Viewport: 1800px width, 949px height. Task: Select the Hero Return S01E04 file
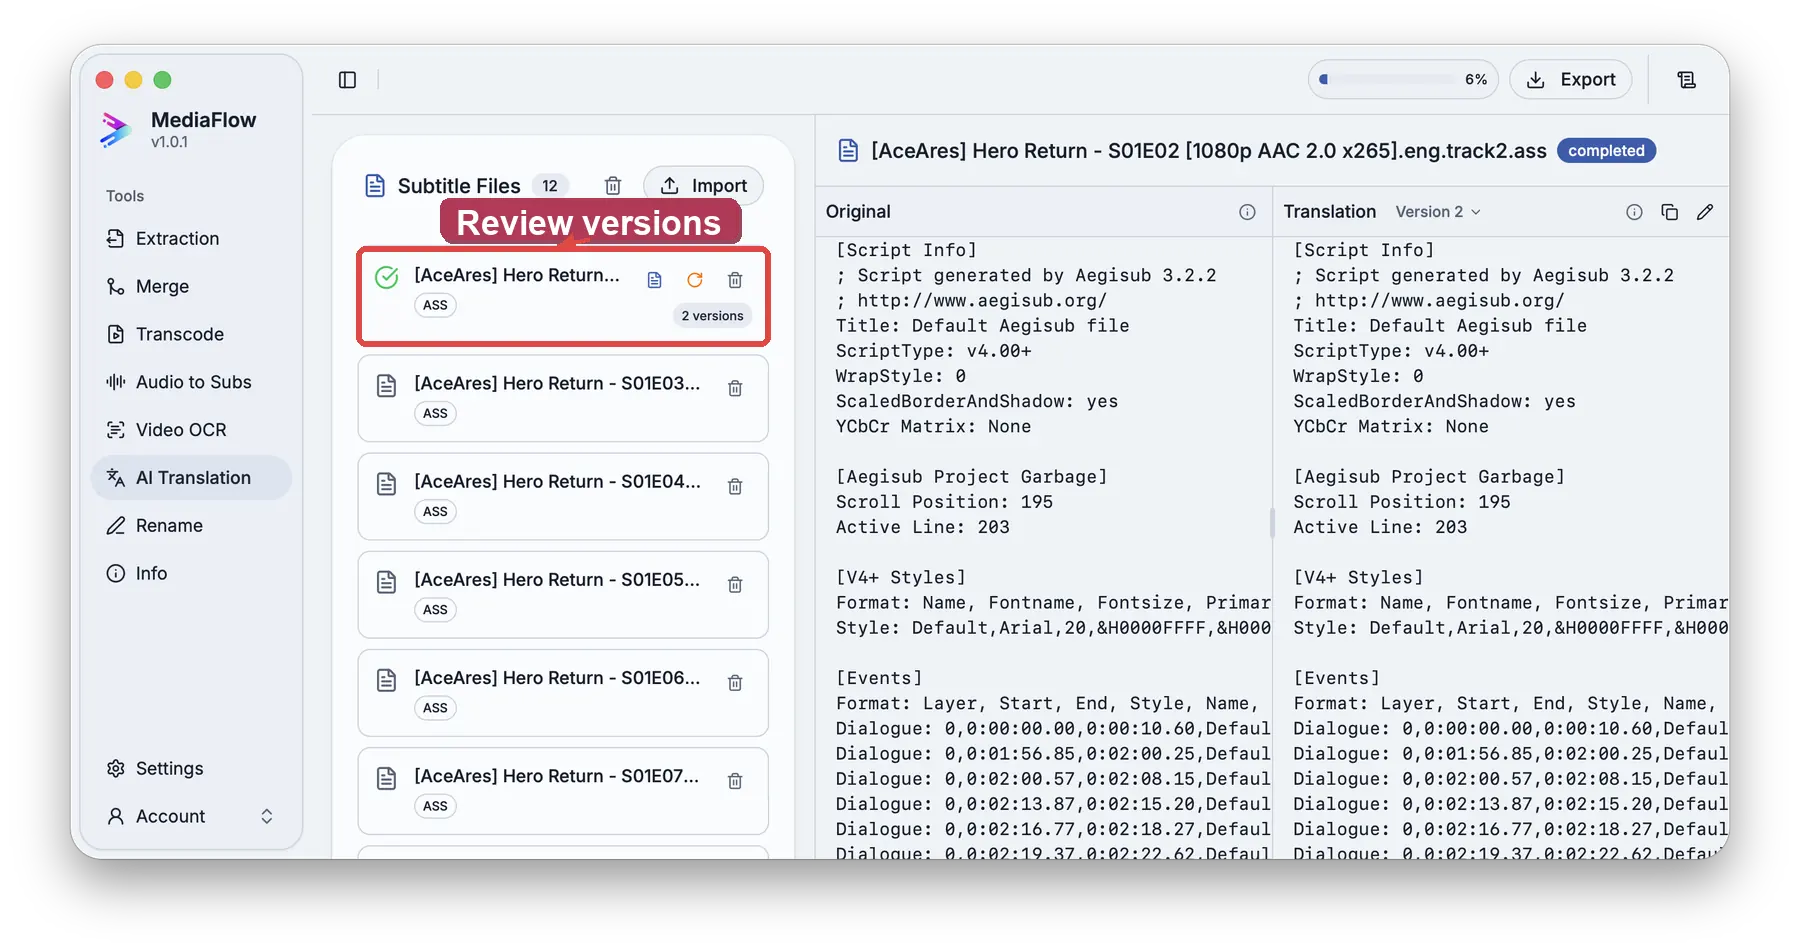[563, 496]
